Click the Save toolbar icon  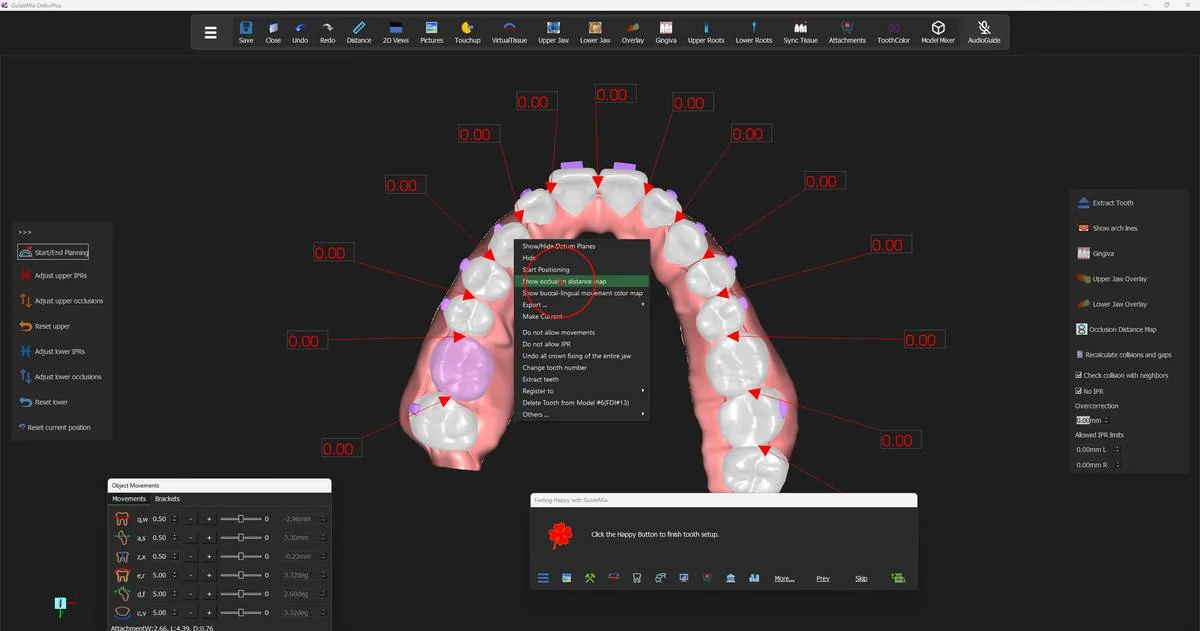pos(246,32)
